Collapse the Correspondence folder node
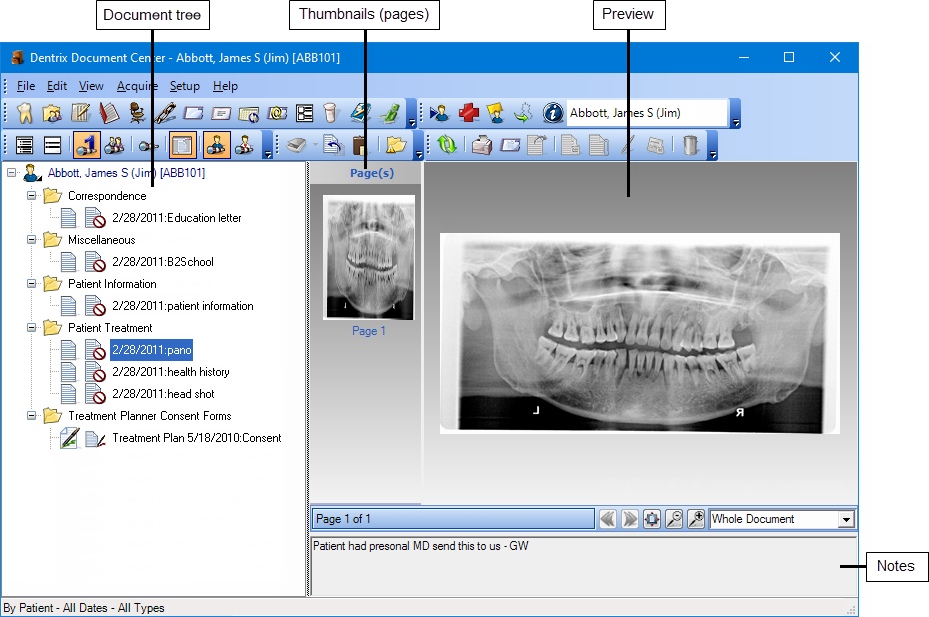Image resolution: width=929 pixels, height=617 pixels. click(x=32, y=196)
